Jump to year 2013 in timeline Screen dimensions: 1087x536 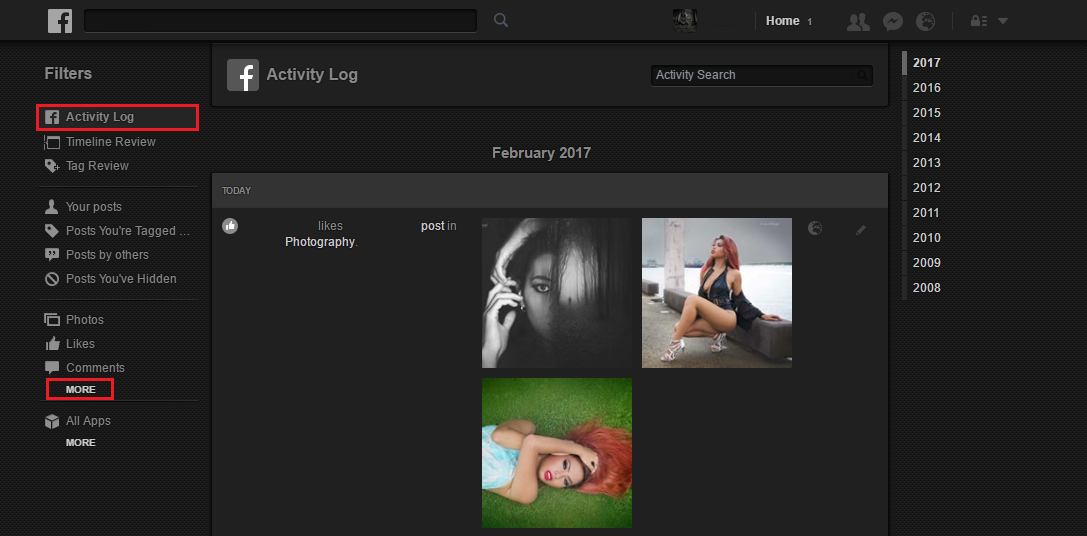tap(926, 162)
